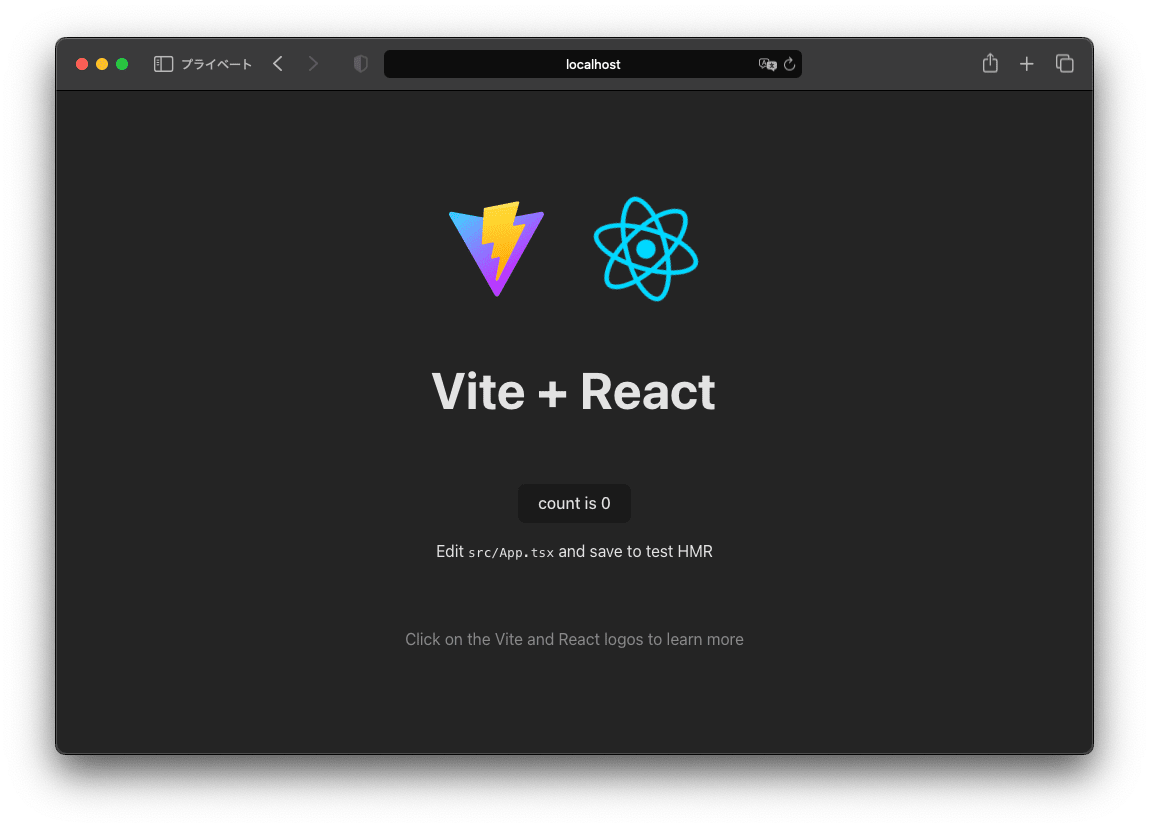Open the privacy shield report
1149x828 pixels.
[x=361, y=64]
